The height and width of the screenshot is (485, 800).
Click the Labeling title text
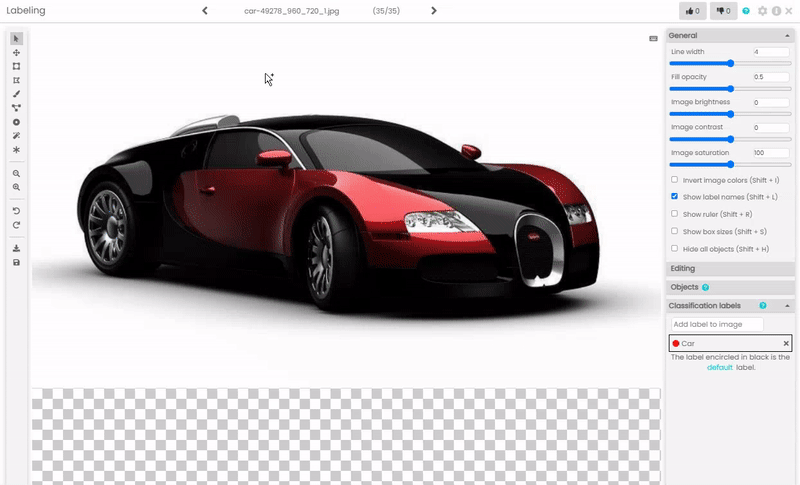click(26, 10)
